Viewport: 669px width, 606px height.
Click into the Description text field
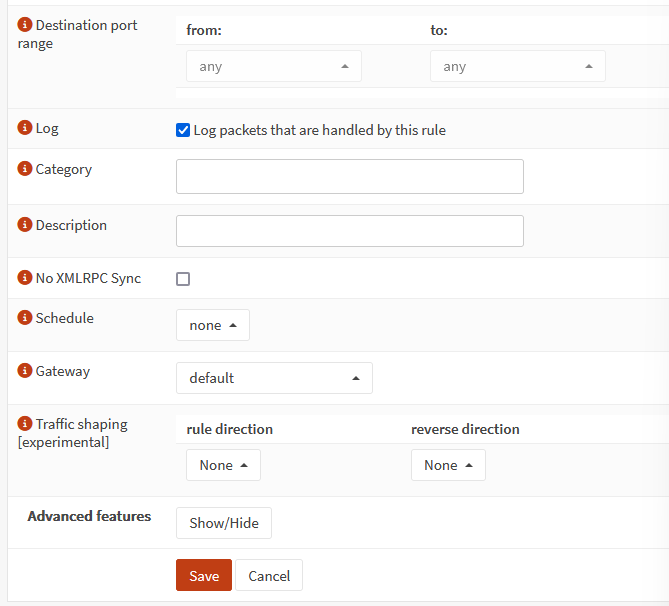[349, 231]
